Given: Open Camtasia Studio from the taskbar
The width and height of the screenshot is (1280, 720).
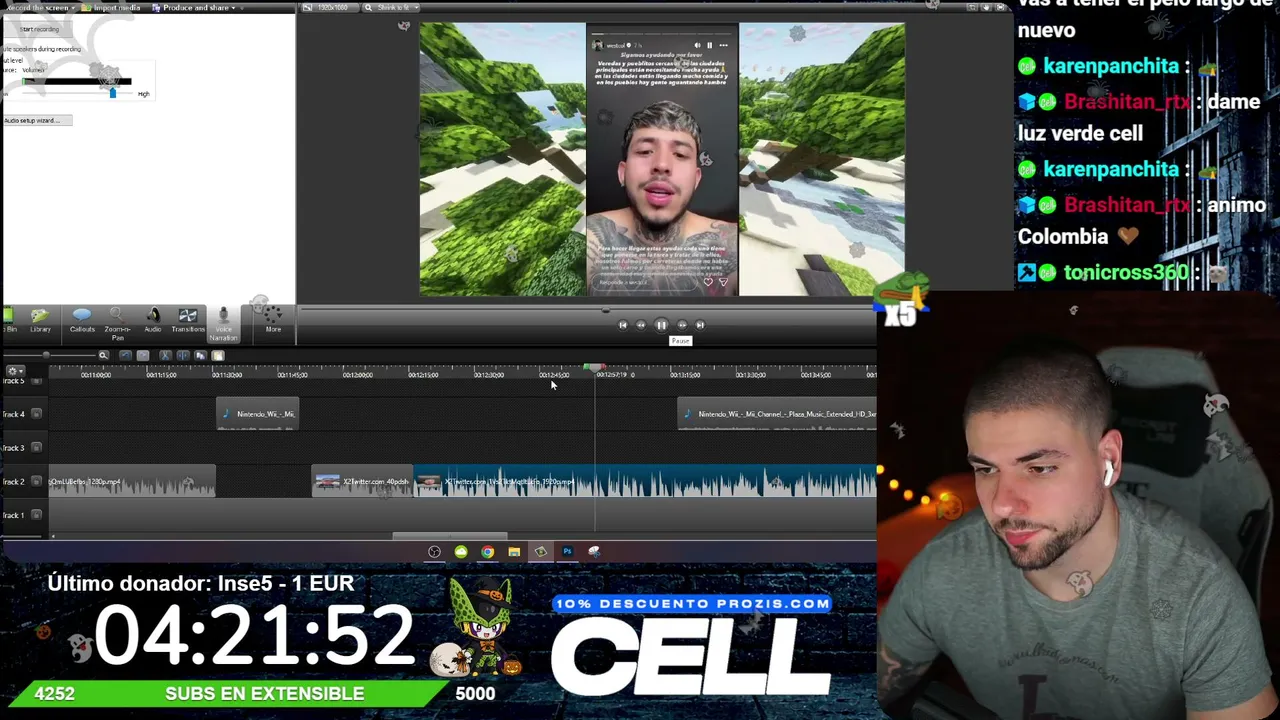Looking at the screenshot, I should [541, 552].
